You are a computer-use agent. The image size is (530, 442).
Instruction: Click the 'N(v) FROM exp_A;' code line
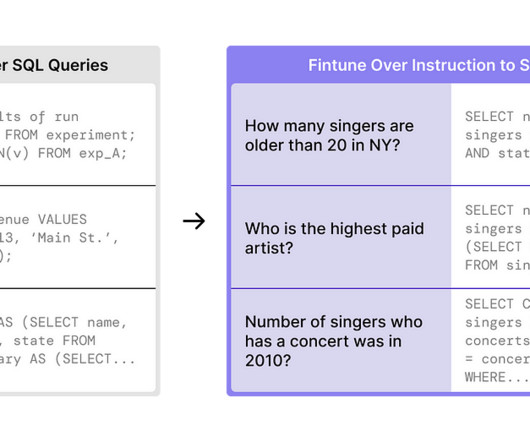click(x=63, y=153)
